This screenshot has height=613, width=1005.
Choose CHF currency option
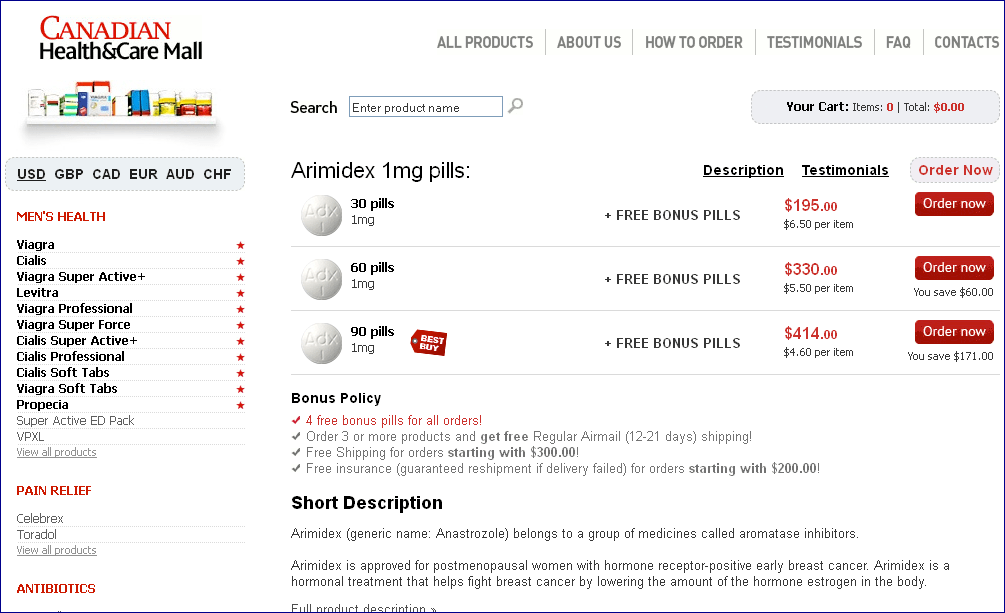[217, 174]
